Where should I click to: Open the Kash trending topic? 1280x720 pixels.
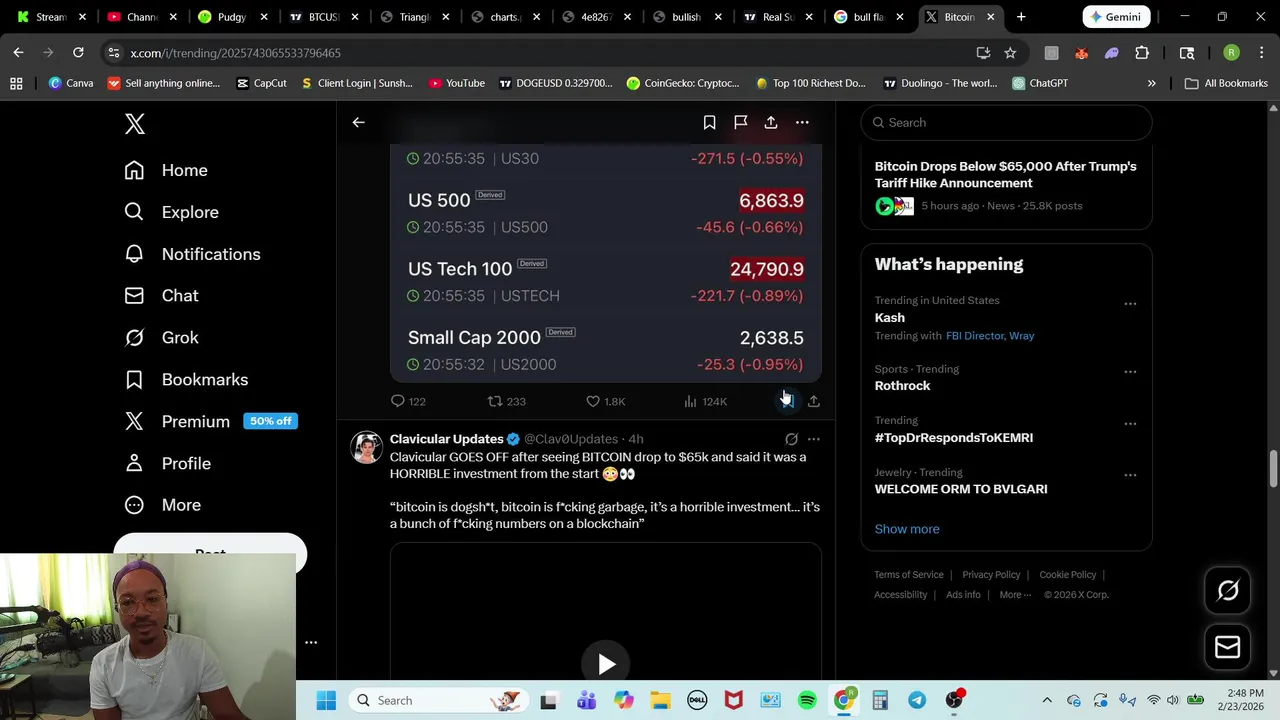(x=889, y=318)
